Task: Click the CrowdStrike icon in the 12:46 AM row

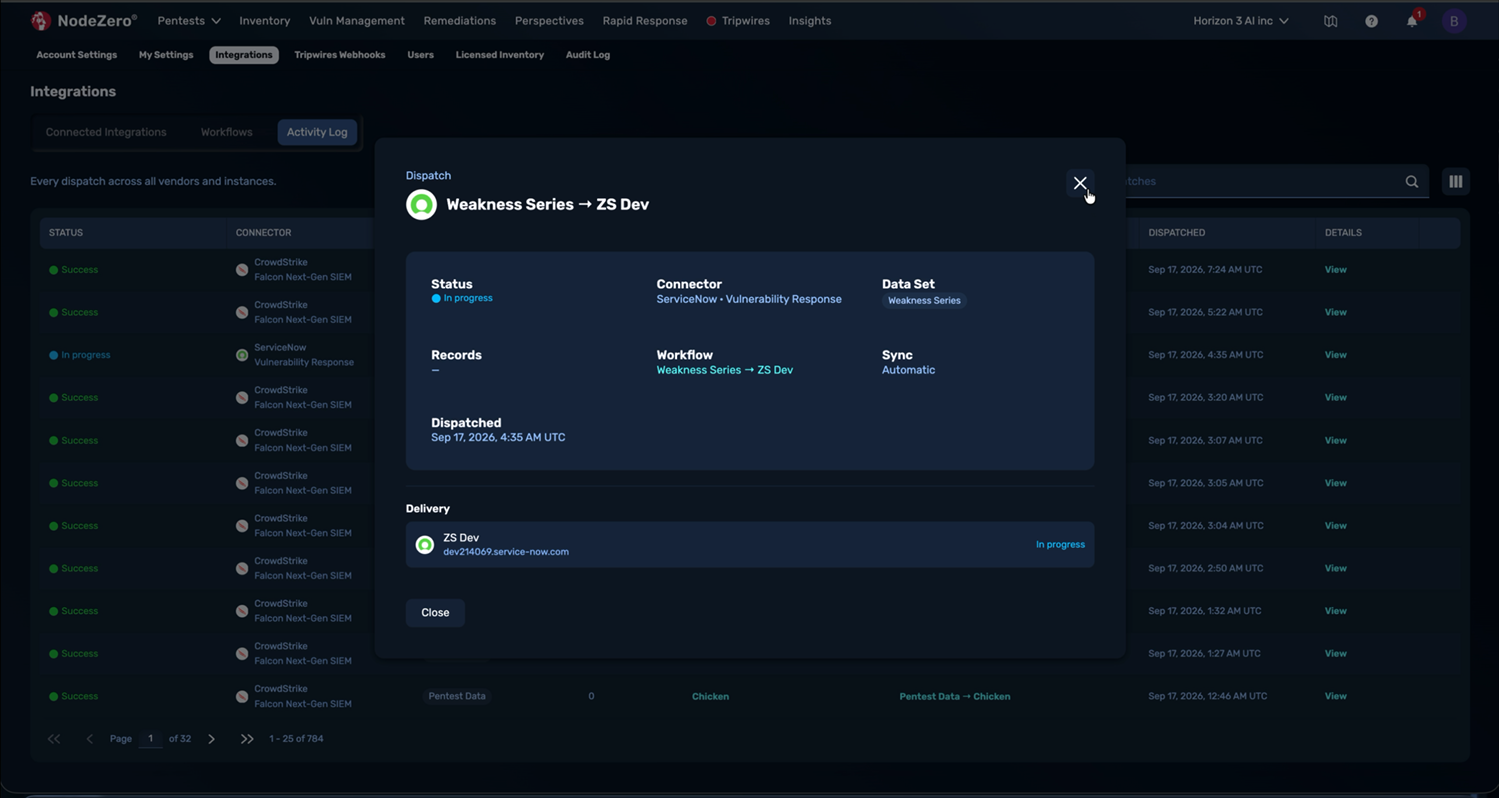Action: click(242, 697)
